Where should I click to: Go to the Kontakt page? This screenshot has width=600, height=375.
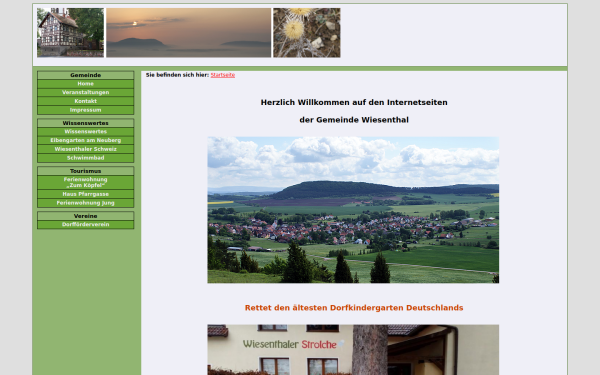(x=85, y=101)
